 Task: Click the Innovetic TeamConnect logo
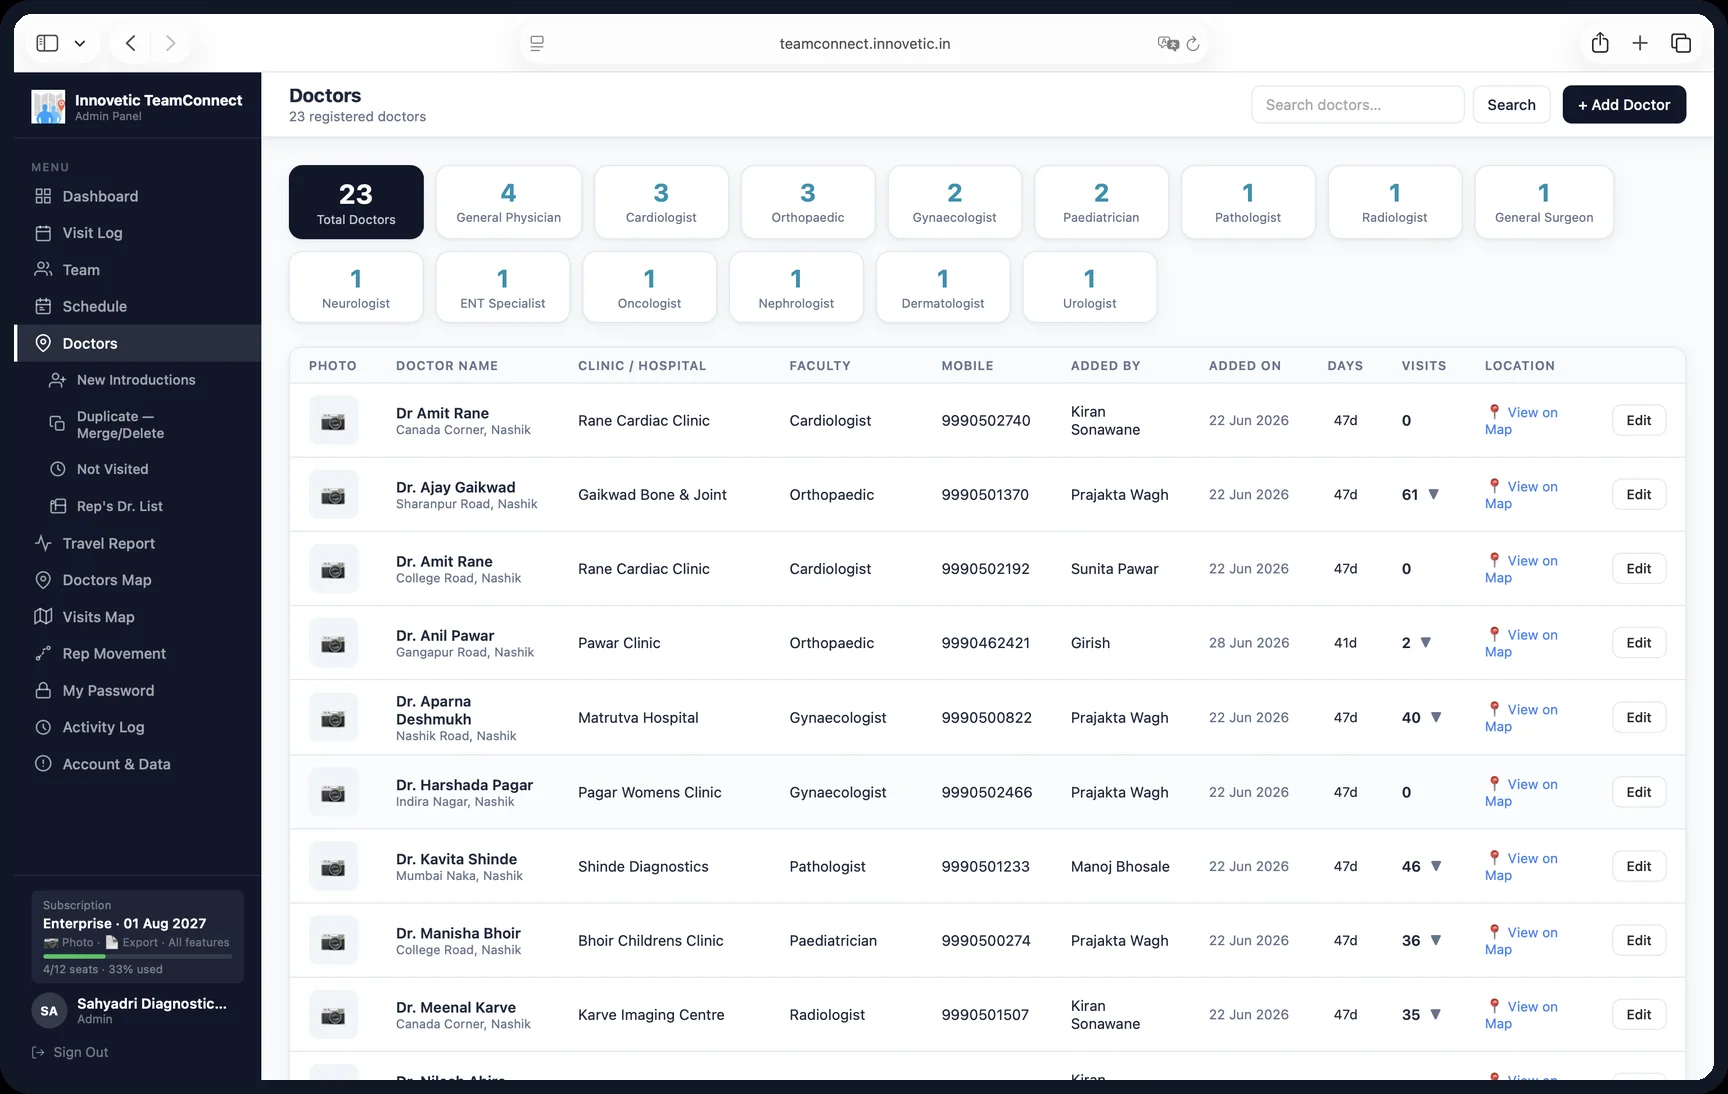48,106
